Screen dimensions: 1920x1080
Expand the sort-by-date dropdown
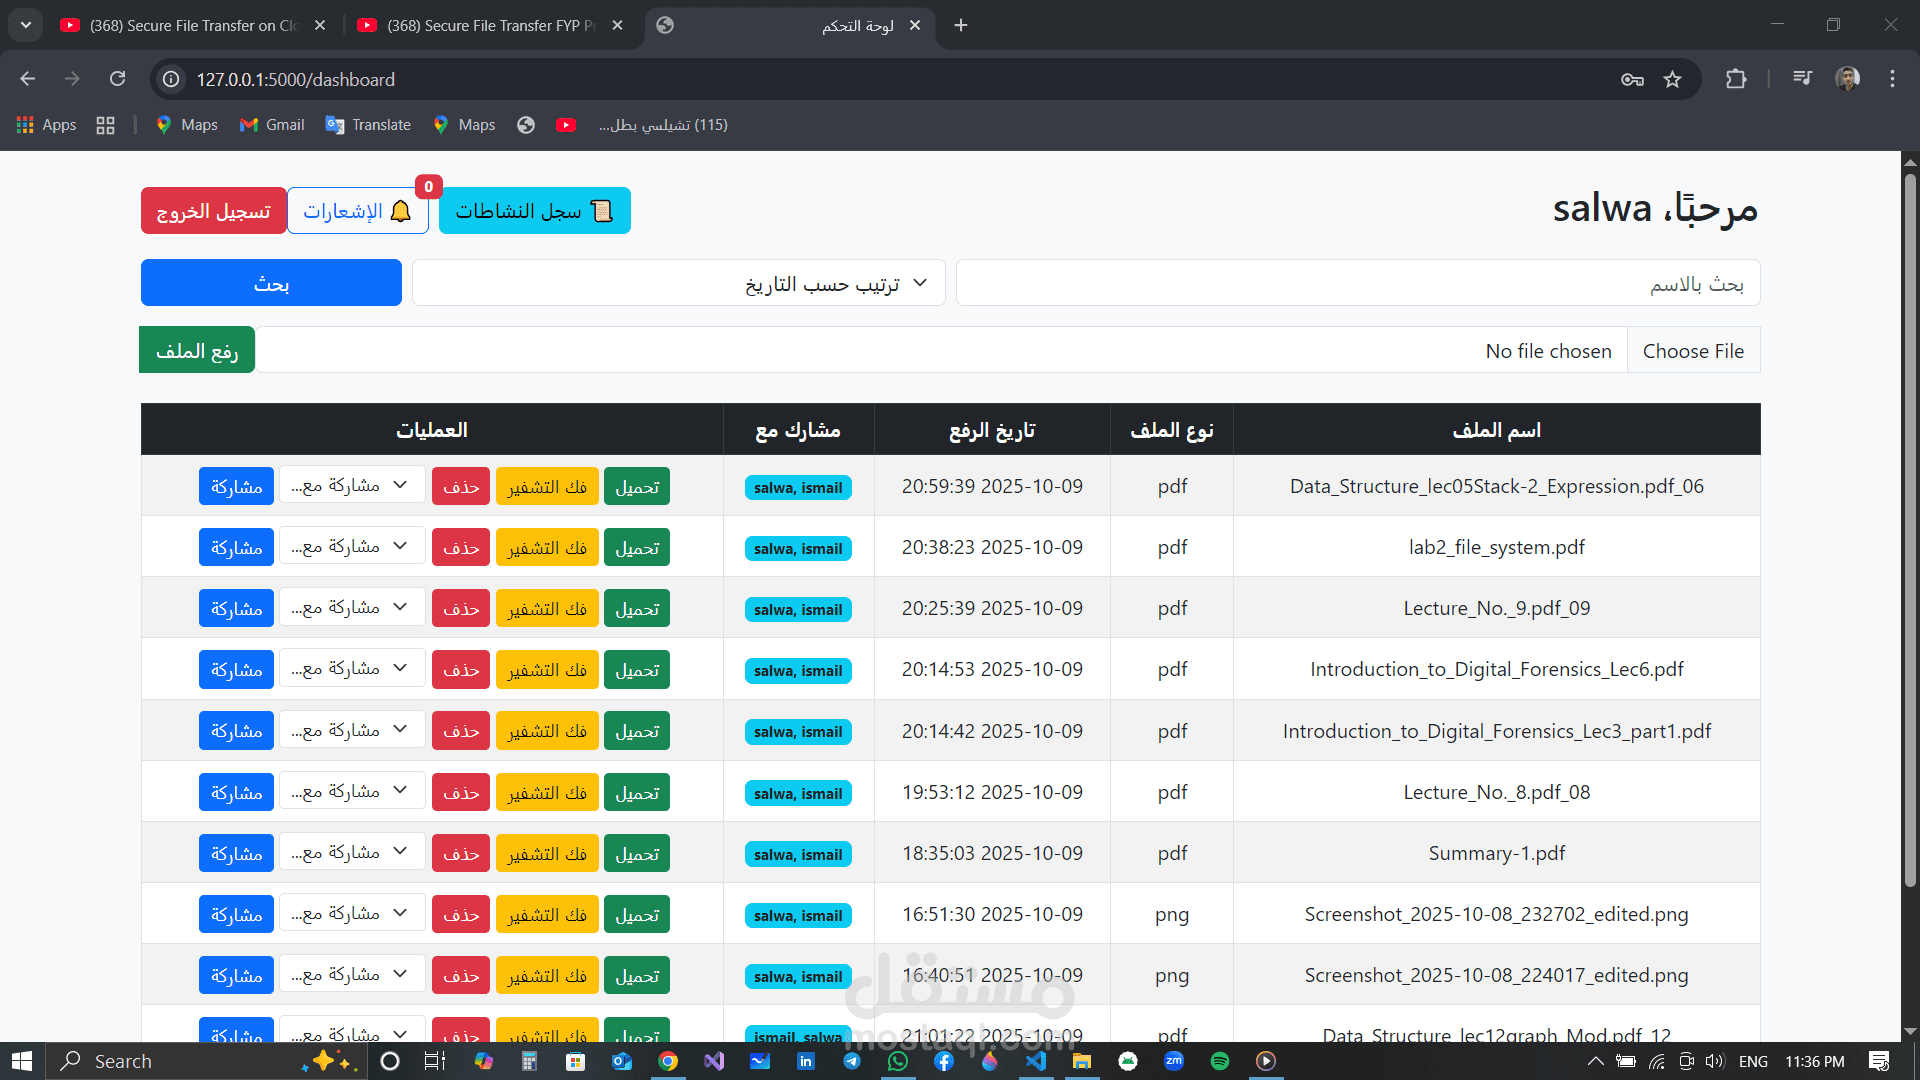coord(679,284)
